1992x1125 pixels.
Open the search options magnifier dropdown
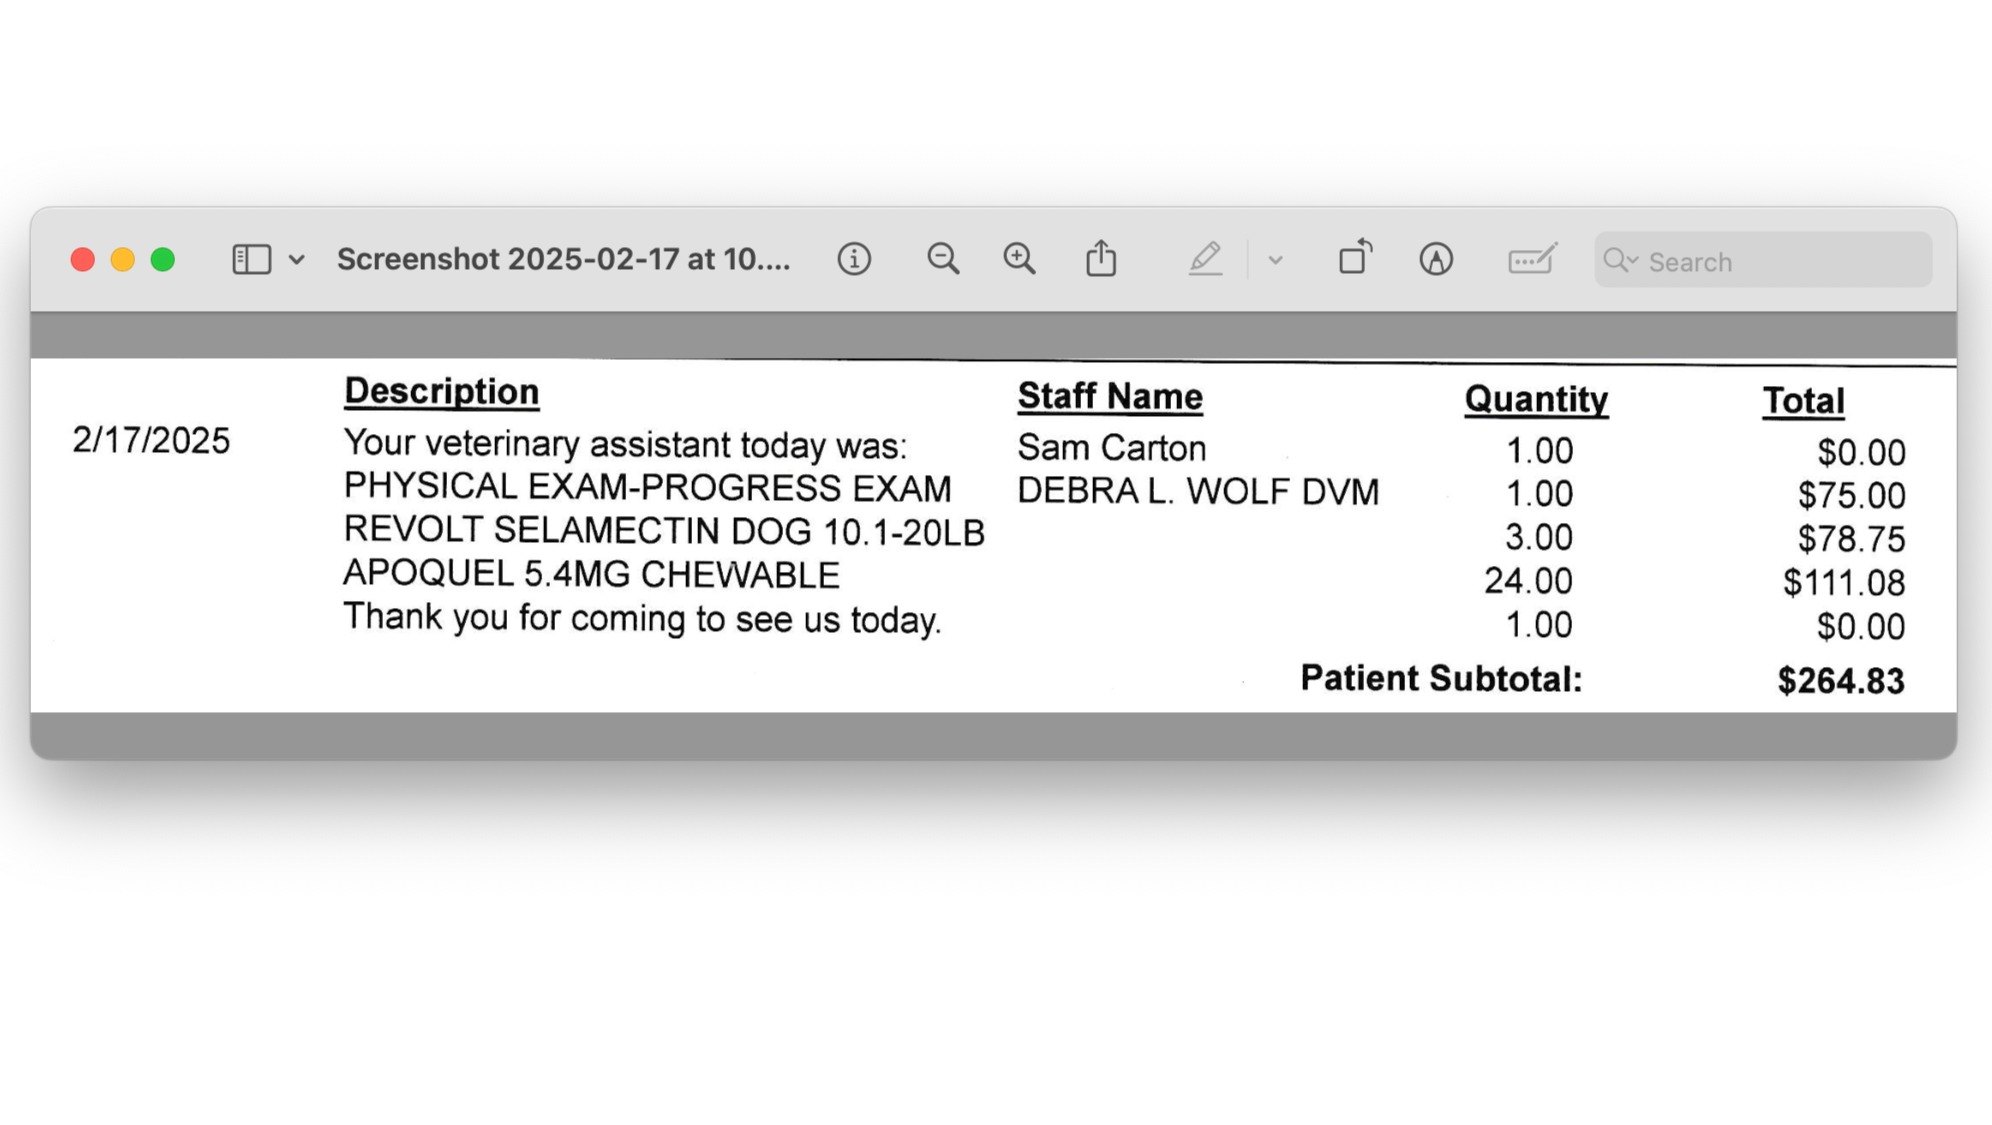click(x=1620, y=261)
